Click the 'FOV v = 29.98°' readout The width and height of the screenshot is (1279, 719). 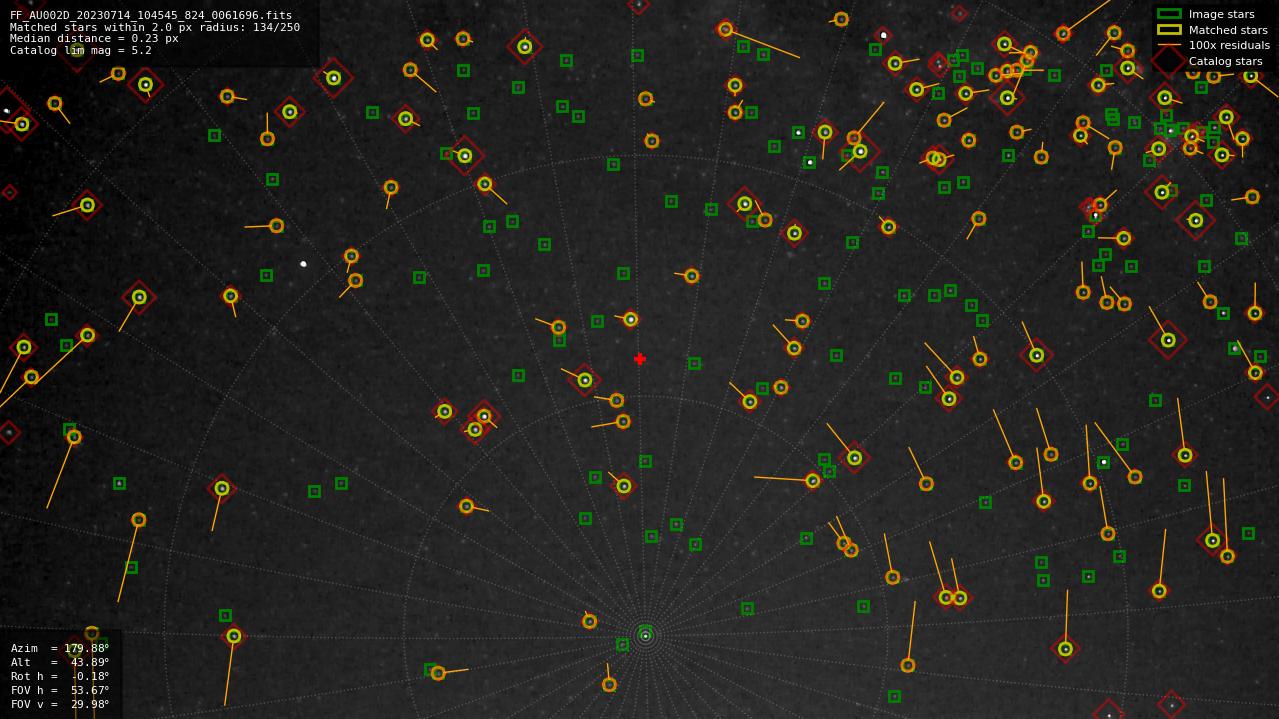click(60, 704)
